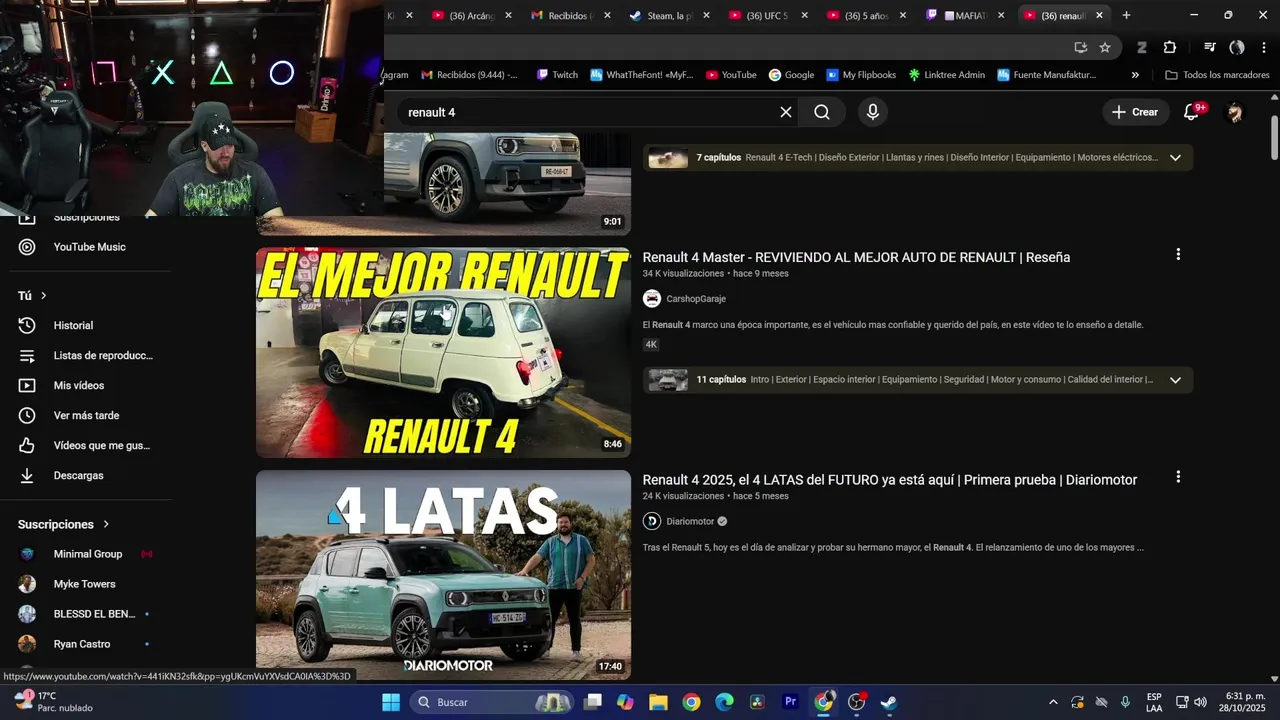The width and height of the screenshot is (1280, 720).
Task: Clear the search box with the X icon
Action: tap(786, 112)
